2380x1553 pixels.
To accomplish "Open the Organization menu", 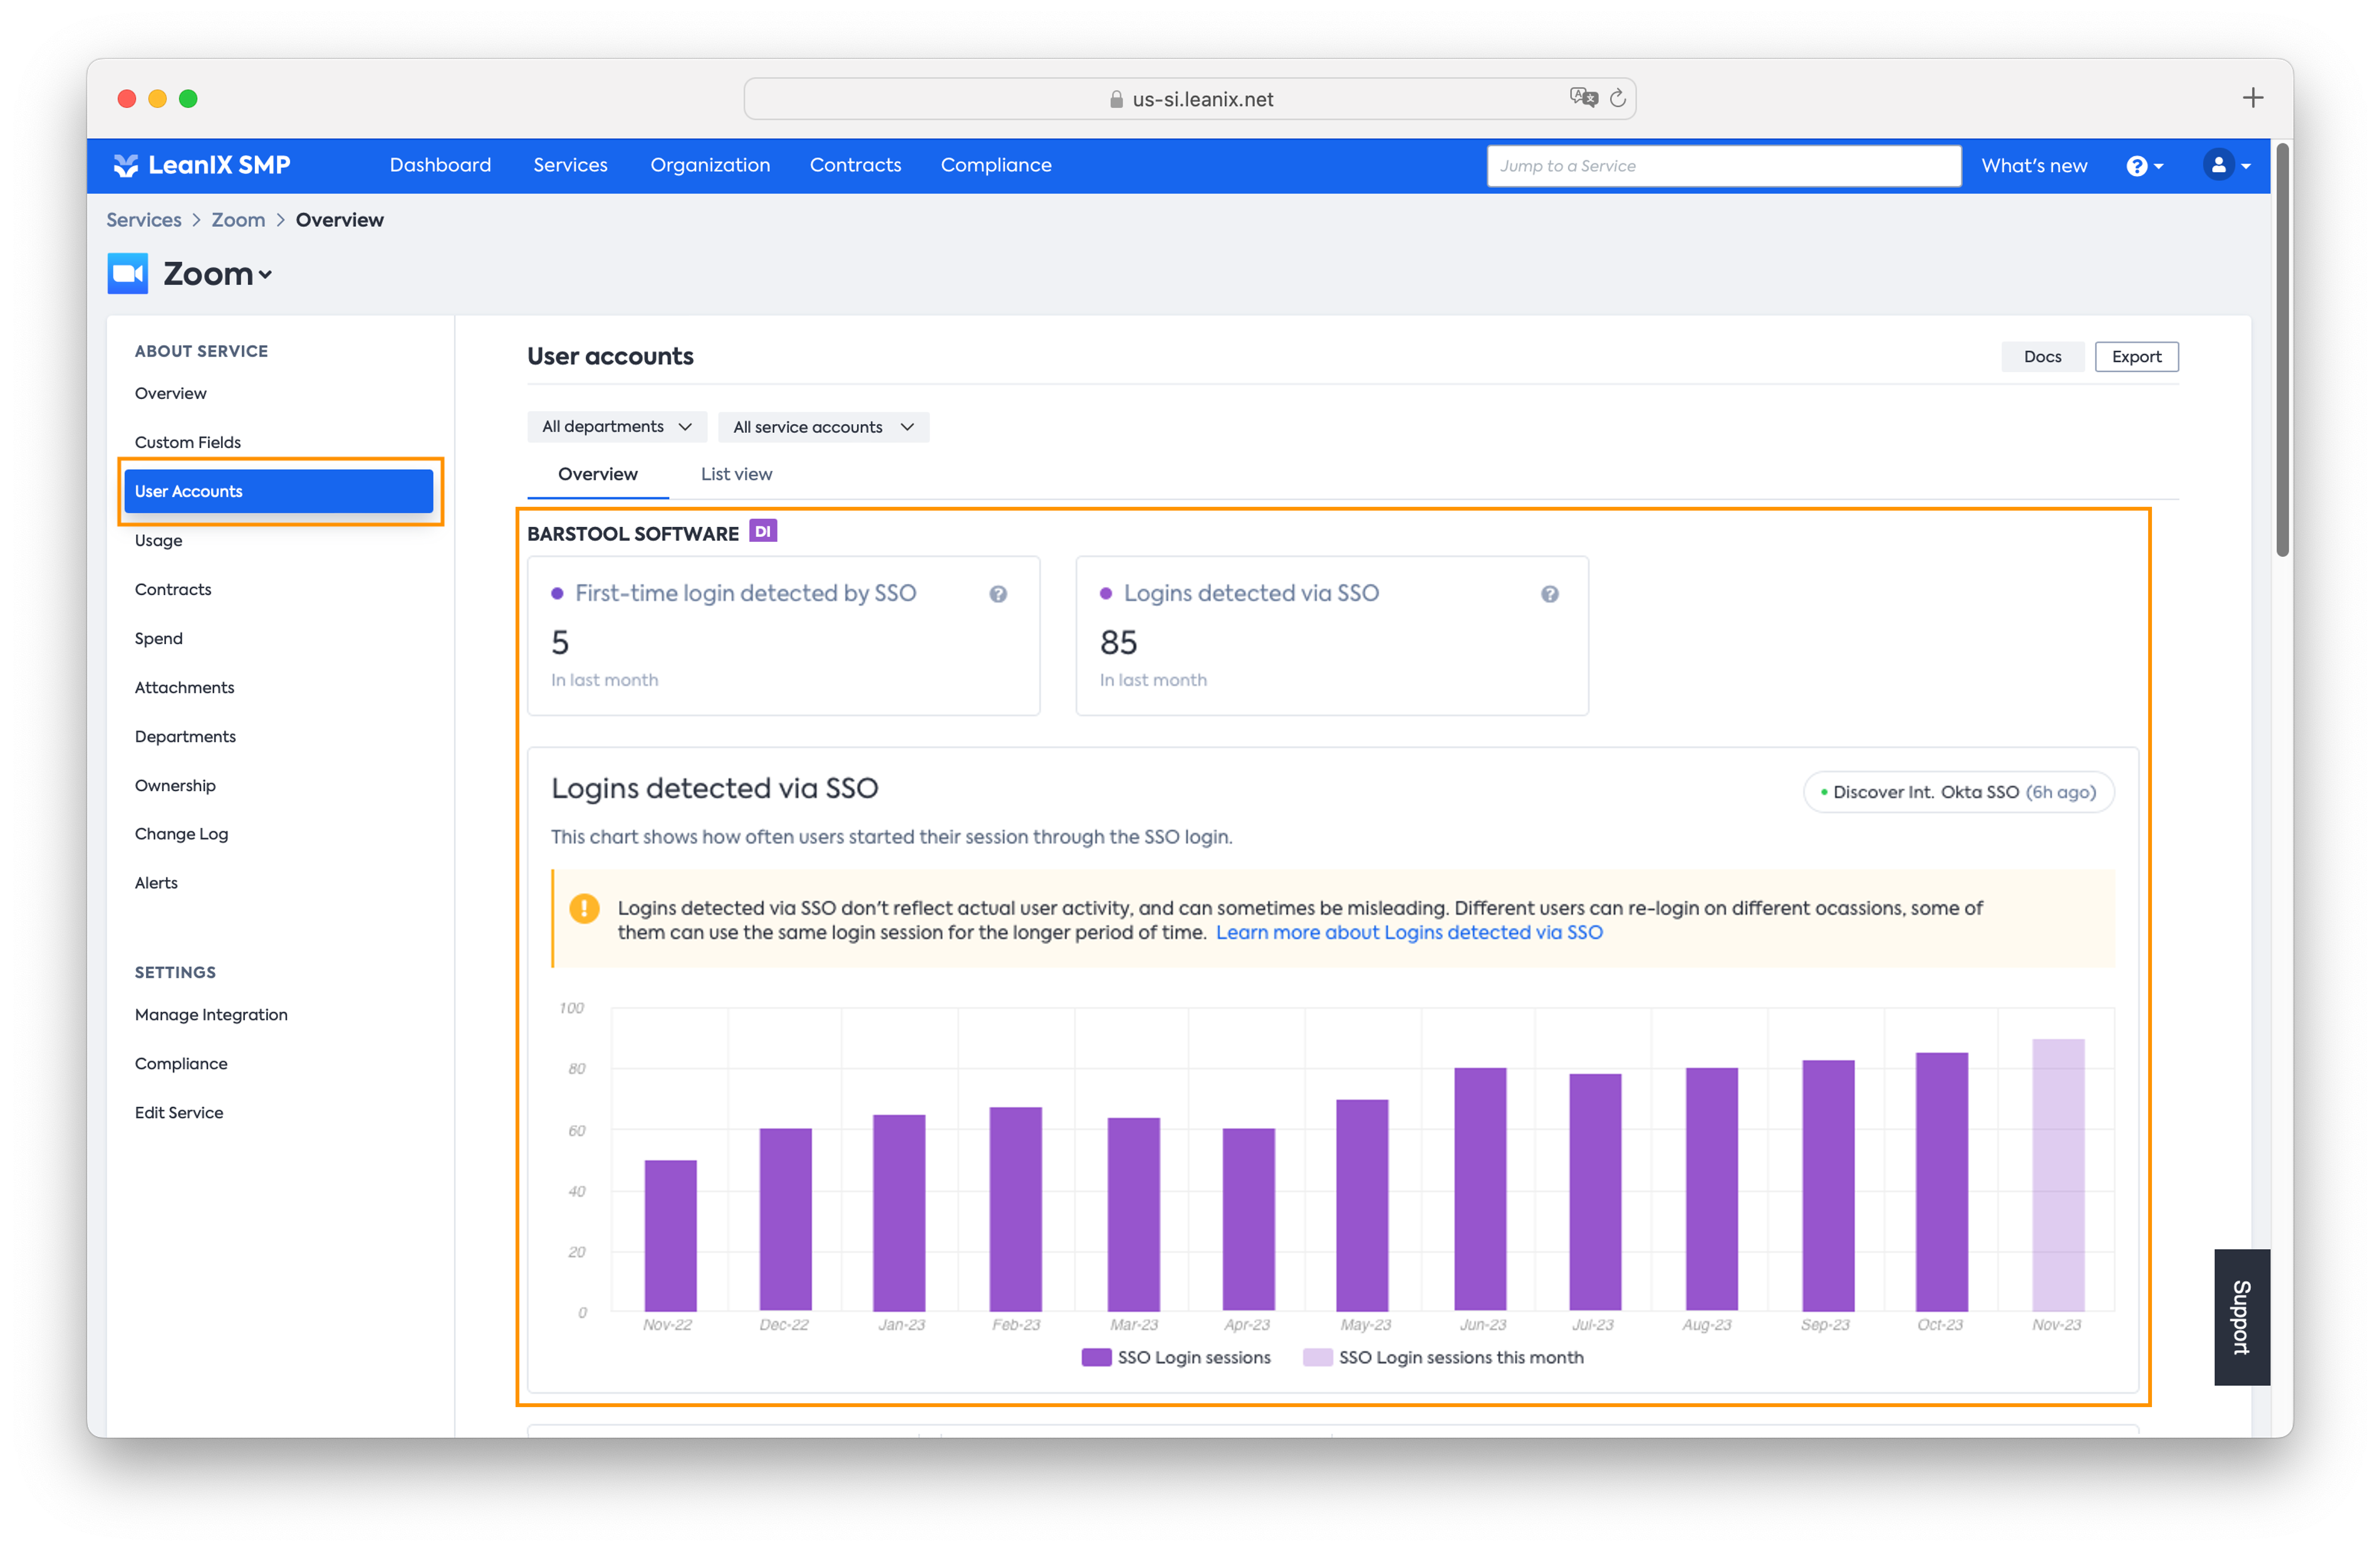I will pyautogui.click(x=710, y=165).
